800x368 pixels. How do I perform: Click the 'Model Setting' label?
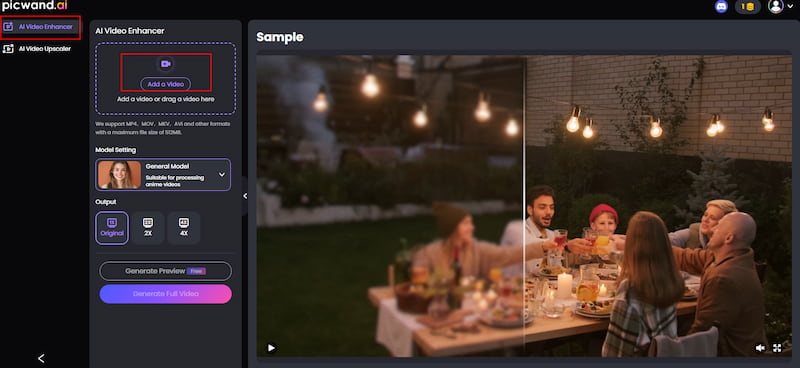[x=116, y=150]
